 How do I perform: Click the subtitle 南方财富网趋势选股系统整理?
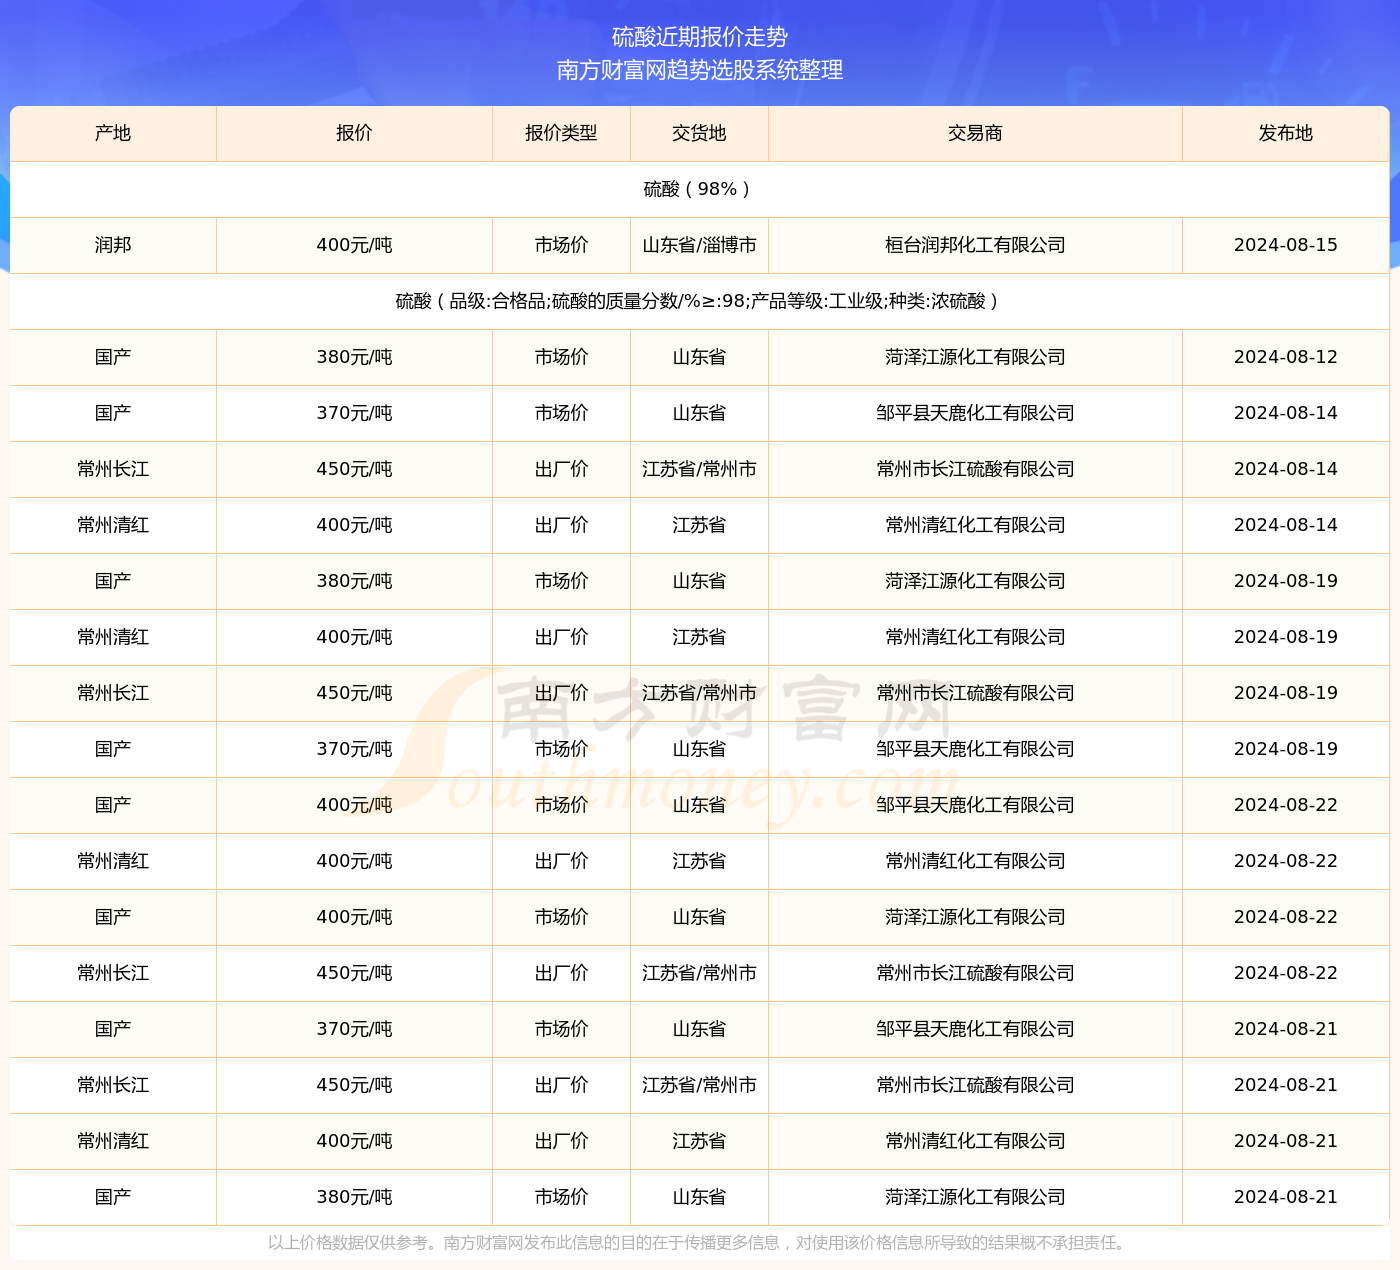point(700,70)
